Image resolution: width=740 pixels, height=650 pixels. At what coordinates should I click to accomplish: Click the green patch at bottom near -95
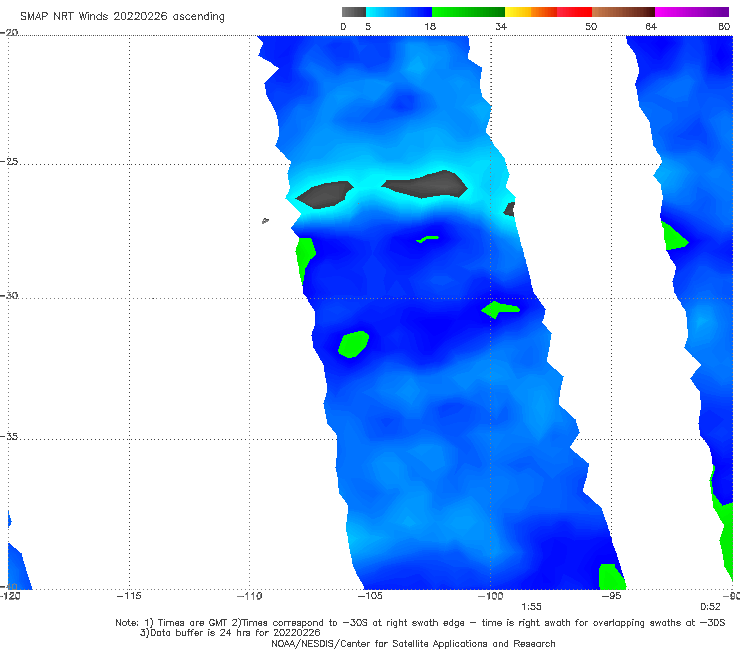(x=612, y=577)
